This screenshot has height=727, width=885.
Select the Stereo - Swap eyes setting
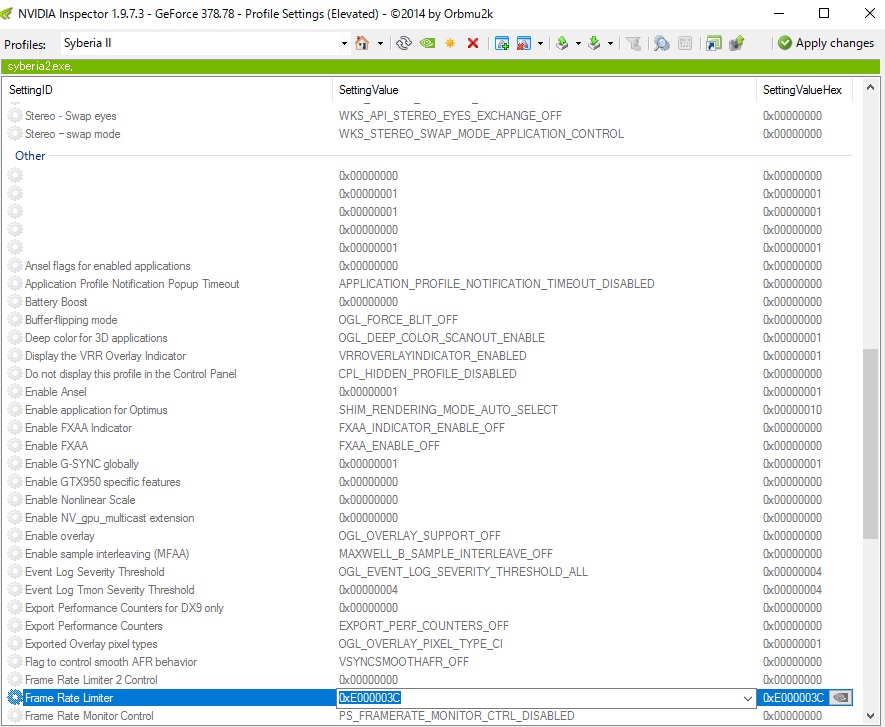[x=71, y=116]
